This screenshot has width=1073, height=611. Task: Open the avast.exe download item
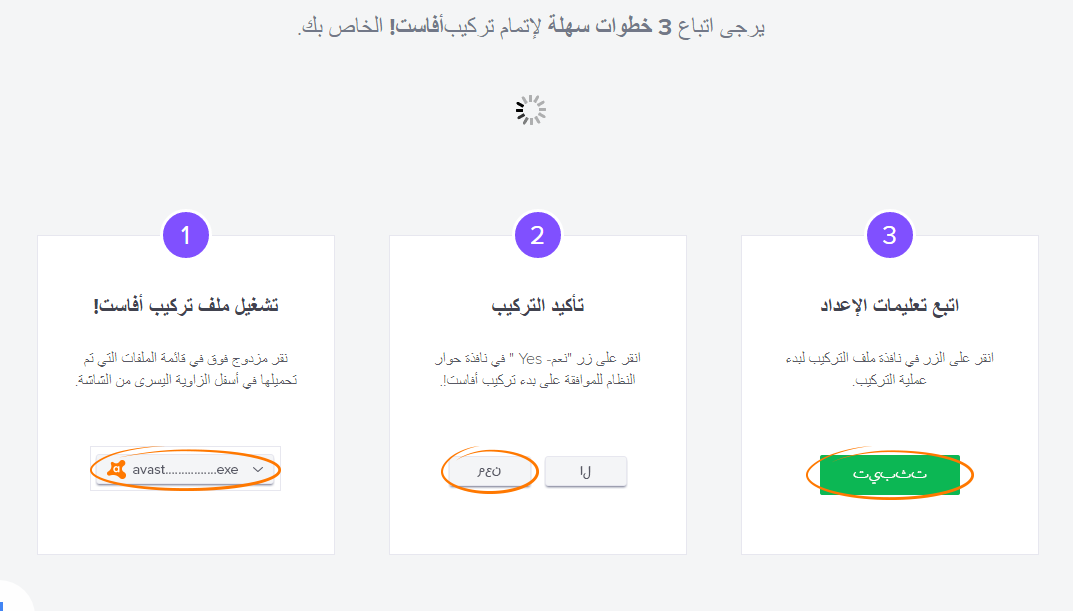(185, 470)
